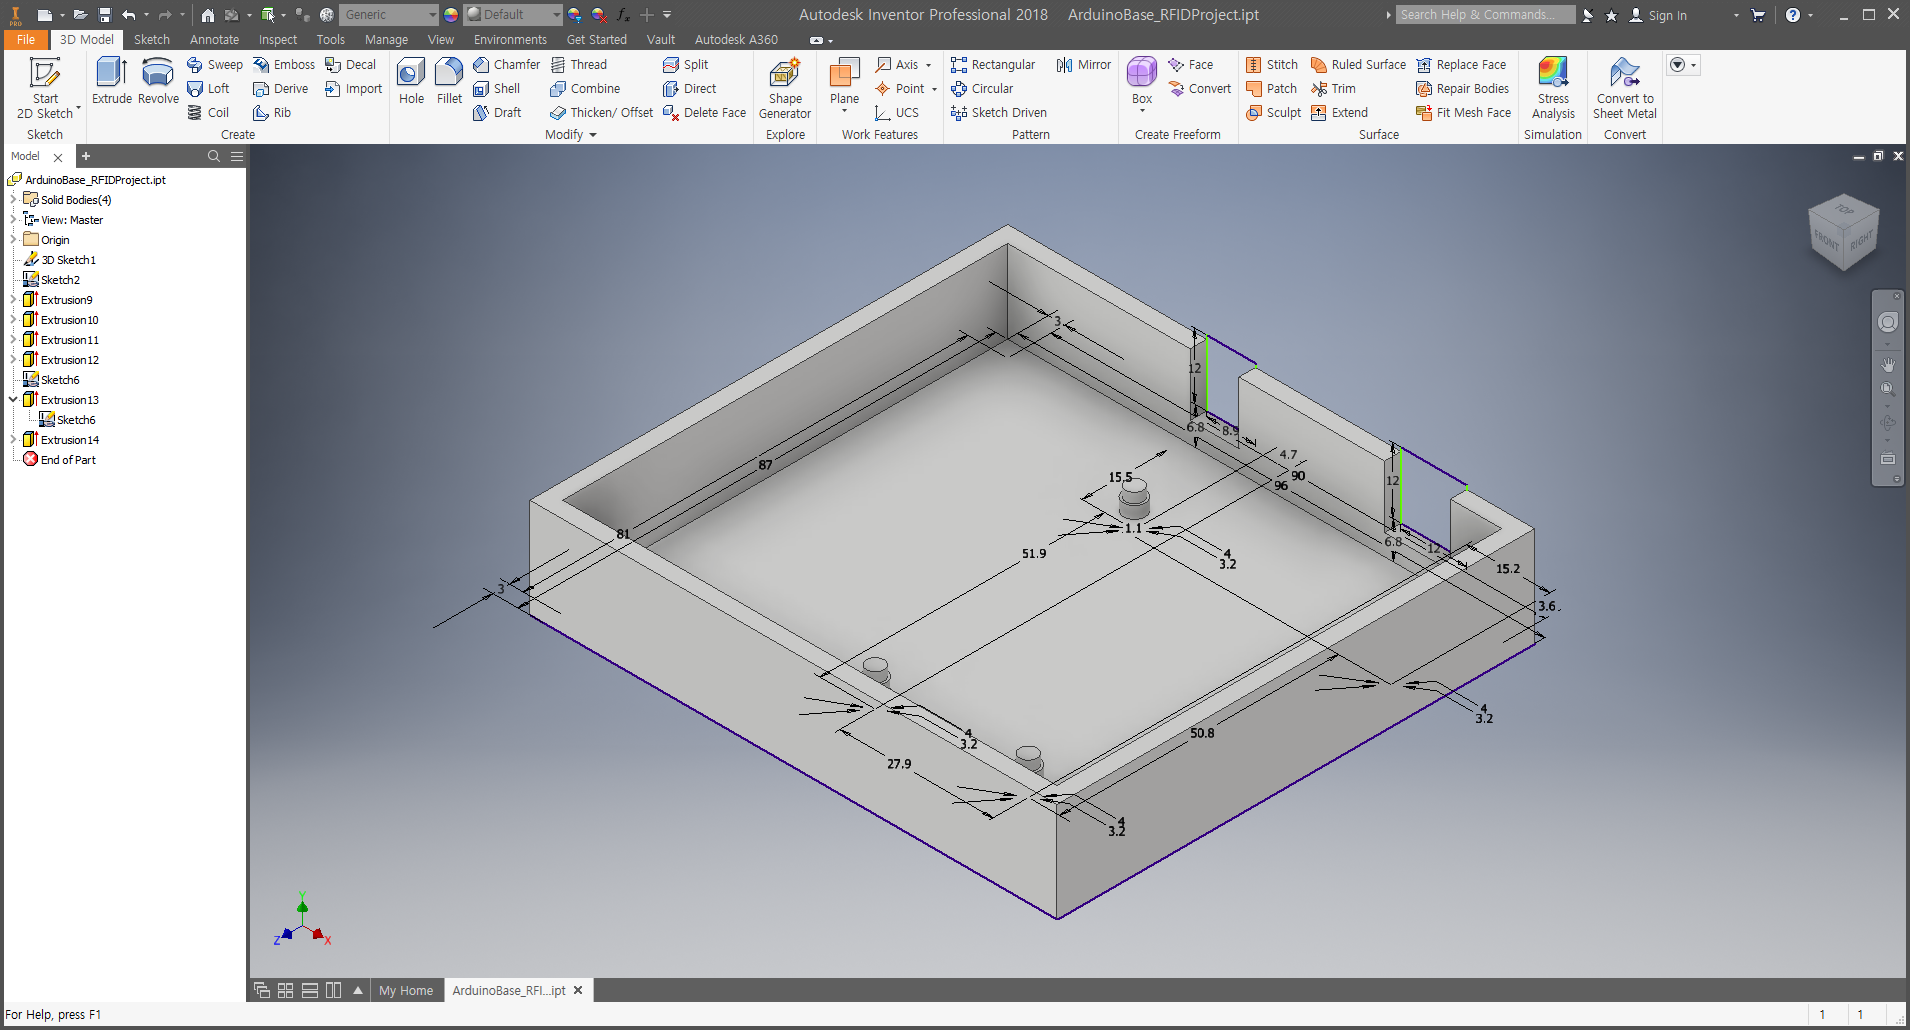Select the Extrude tool
This screenshot has width=1910, height=1030.
tap(111, 80)
